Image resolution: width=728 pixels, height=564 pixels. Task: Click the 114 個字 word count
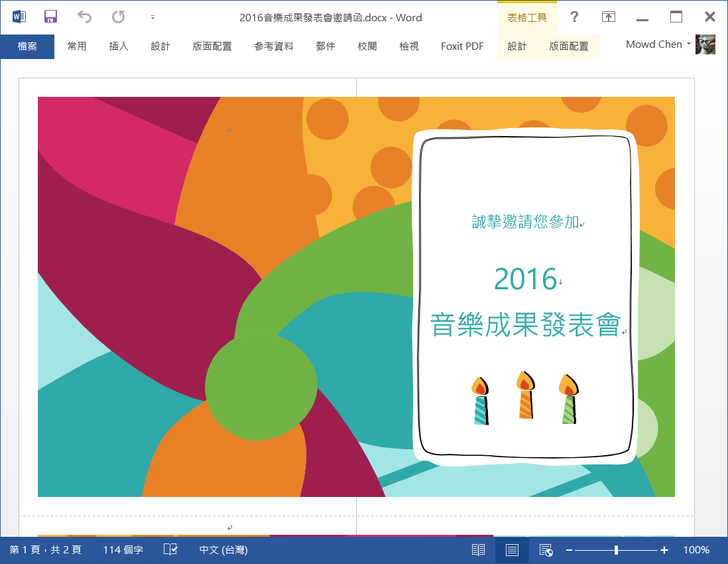click(x=123, y=550)
